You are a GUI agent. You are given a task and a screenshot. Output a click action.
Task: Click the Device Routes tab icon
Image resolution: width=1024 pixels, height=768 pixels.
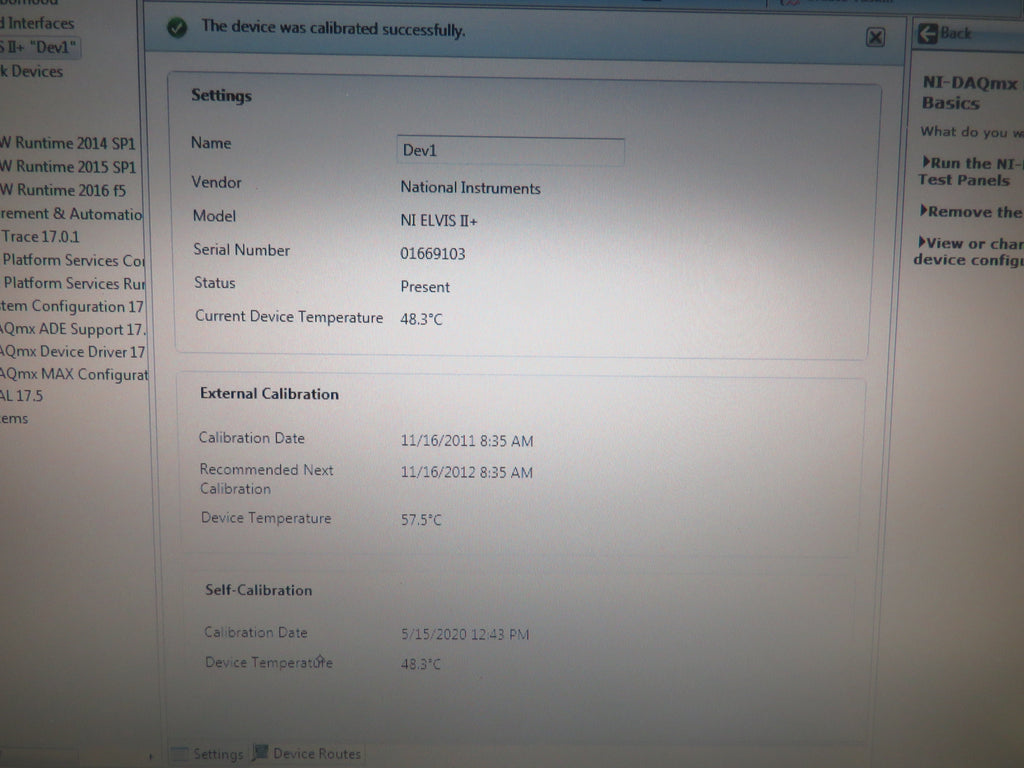261,754
